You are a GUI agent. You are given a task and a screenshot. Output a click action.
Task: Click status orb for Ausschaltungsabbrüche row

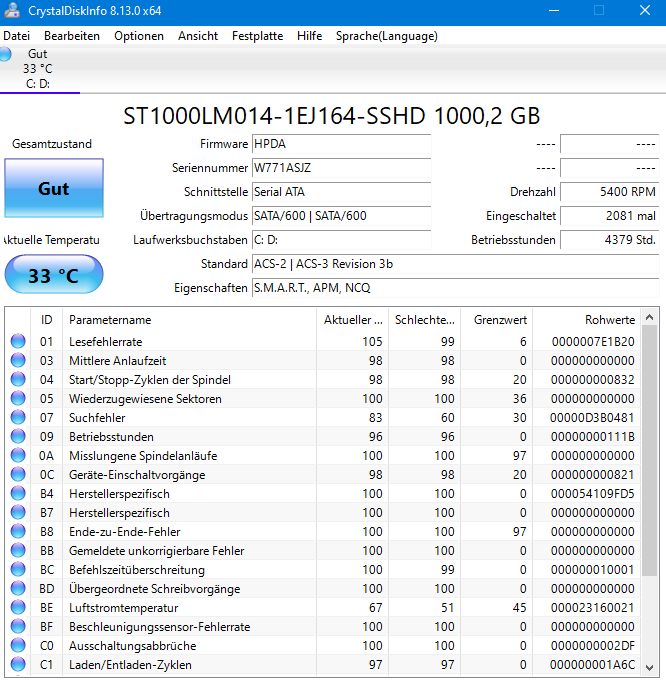point(18,646)
